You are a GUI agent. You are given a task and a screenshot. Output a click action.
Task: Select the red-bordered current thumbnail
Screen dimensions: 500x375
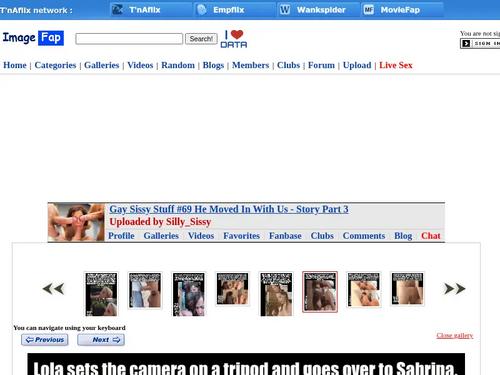[x=320, y=292]
